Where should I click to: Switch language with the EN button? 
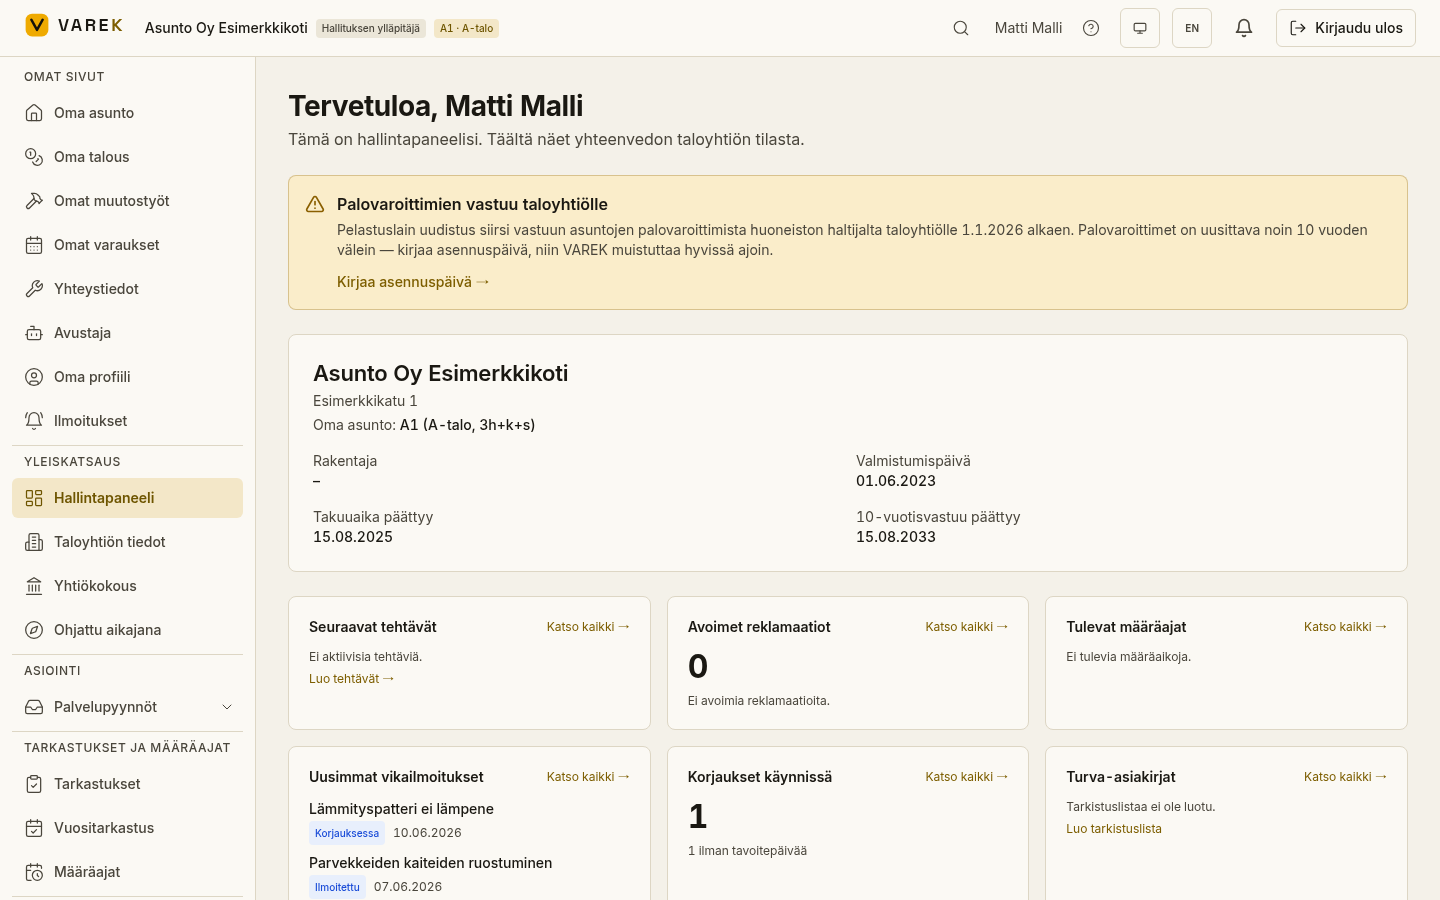click(x=1192, y=28)
